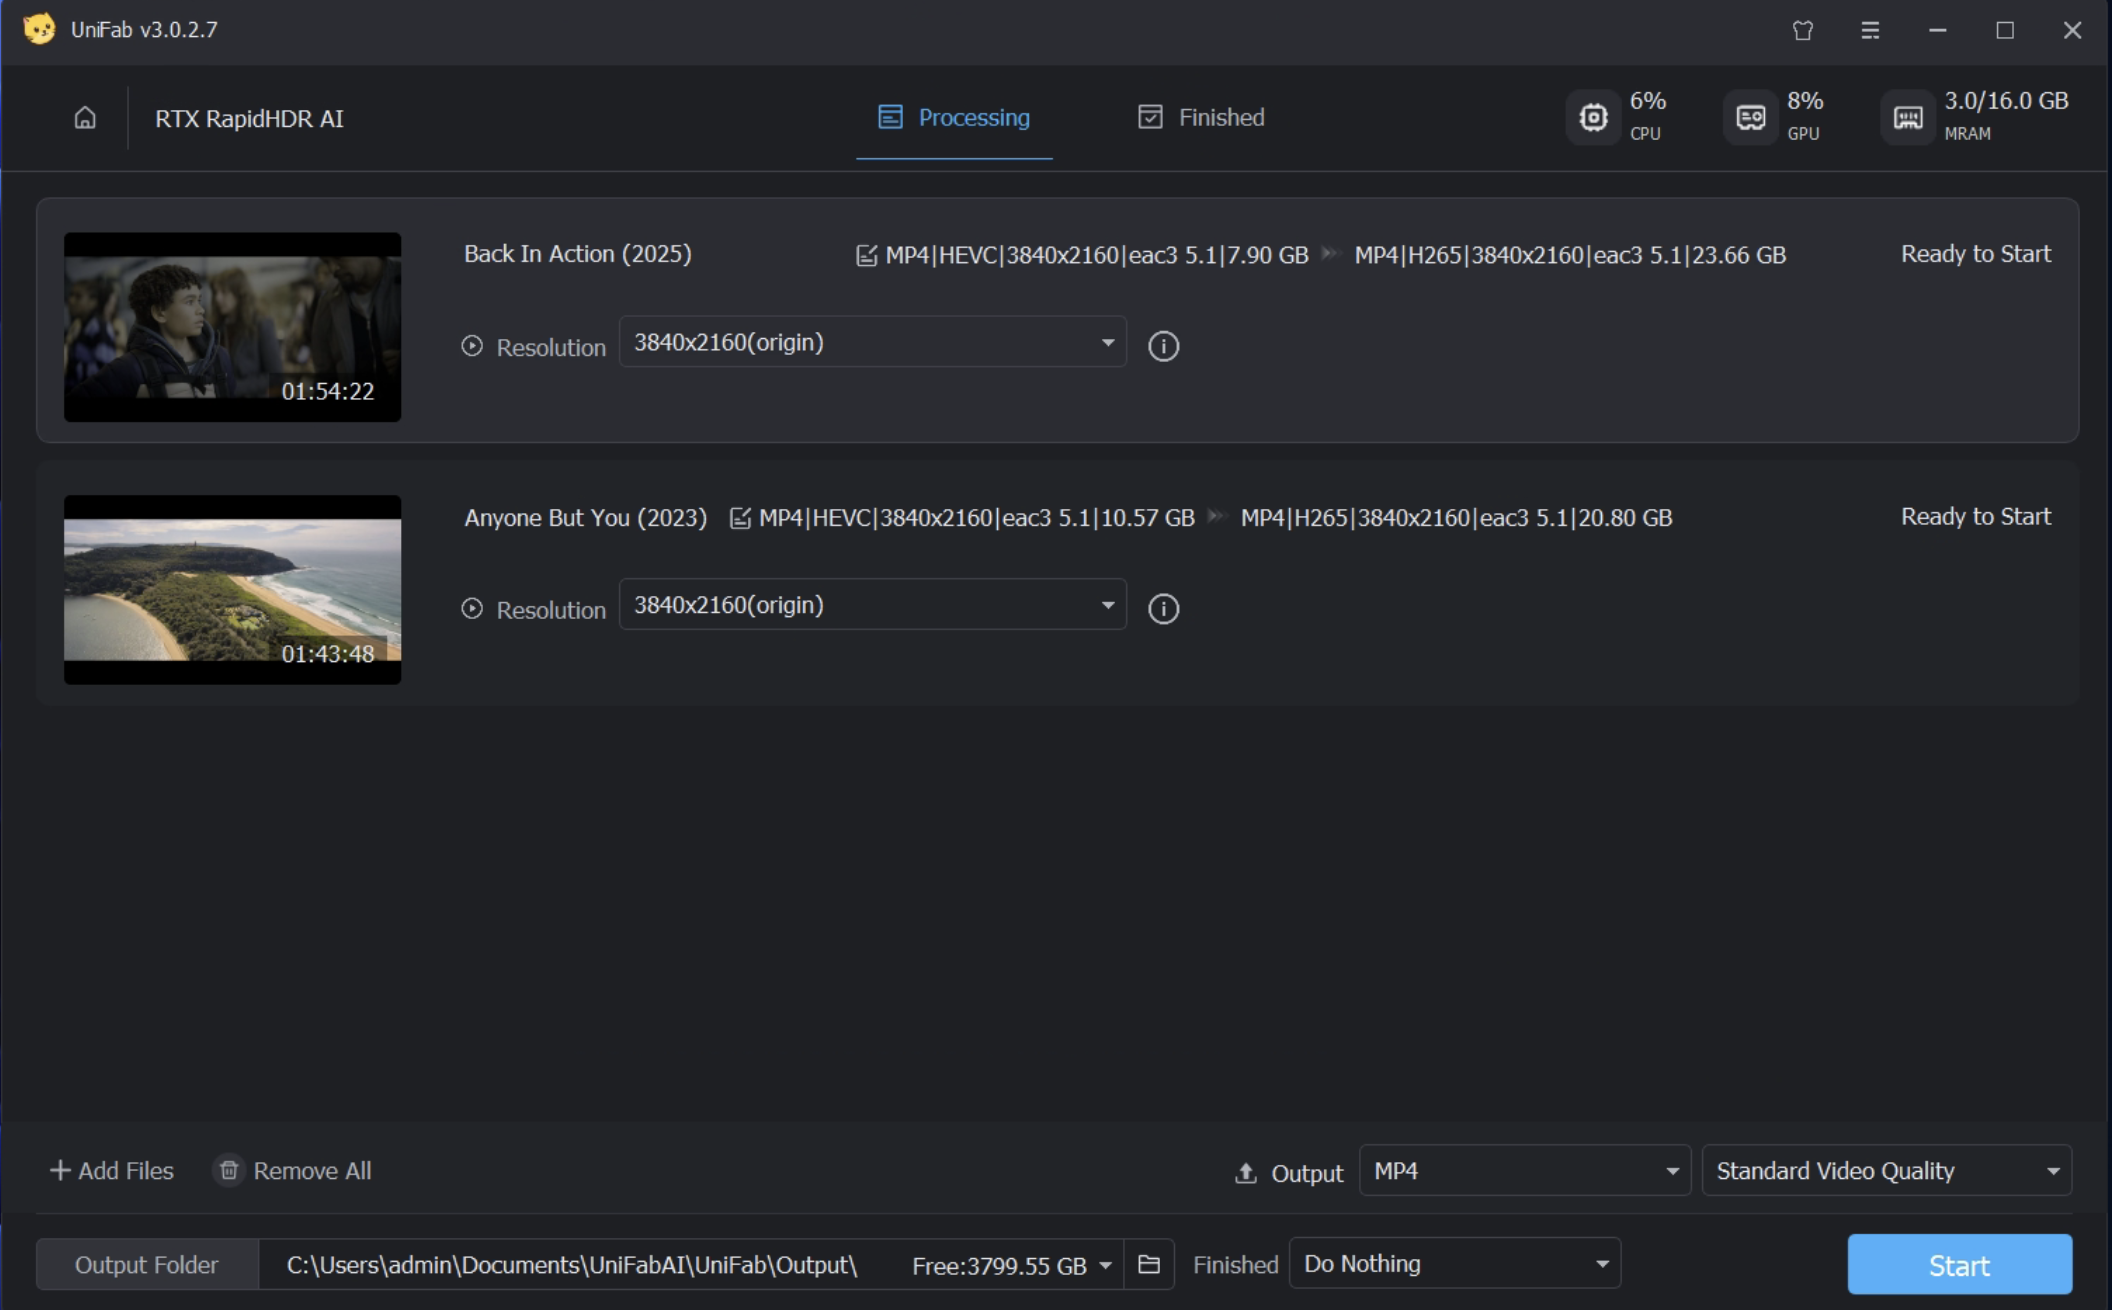Click edit icon for Anyone But You
The image size is (2112, 1310).
pyautogui.click(x=740, y=518)
